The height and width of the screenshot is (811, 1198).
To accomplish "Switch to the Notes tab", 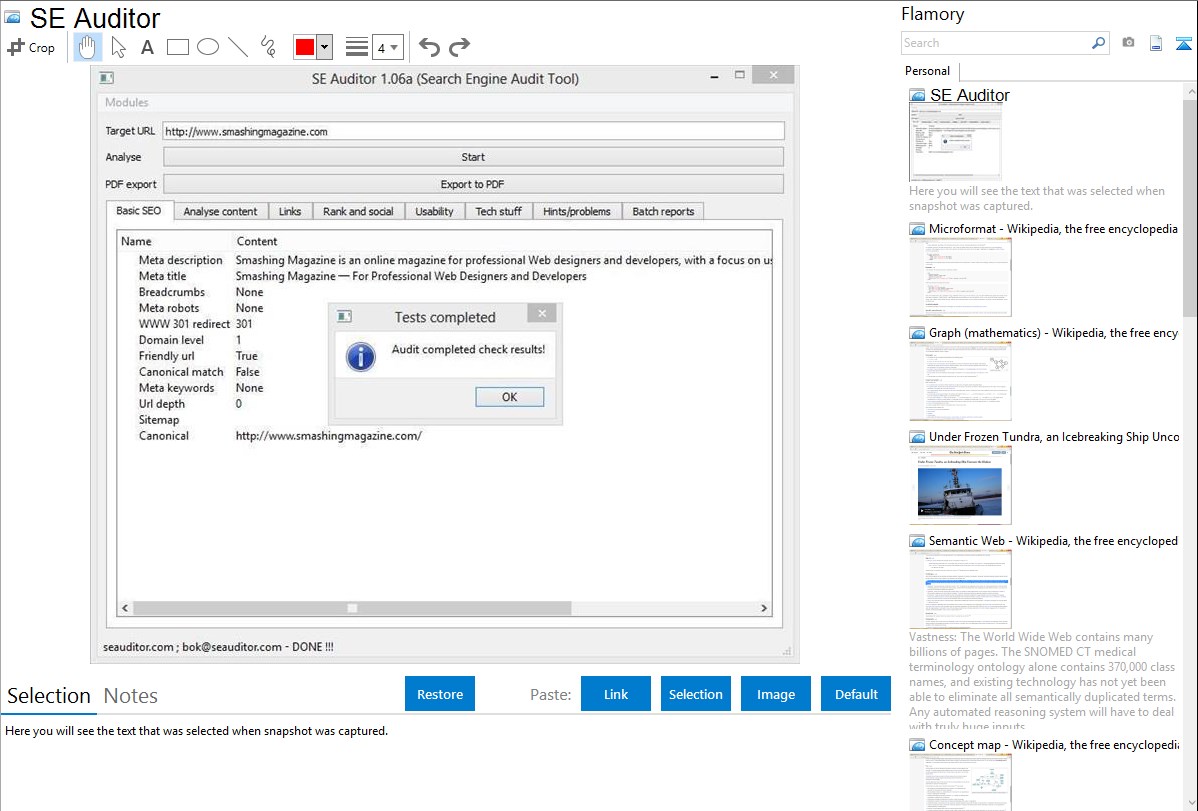I will pyautogui.click(x=131, y=696).
